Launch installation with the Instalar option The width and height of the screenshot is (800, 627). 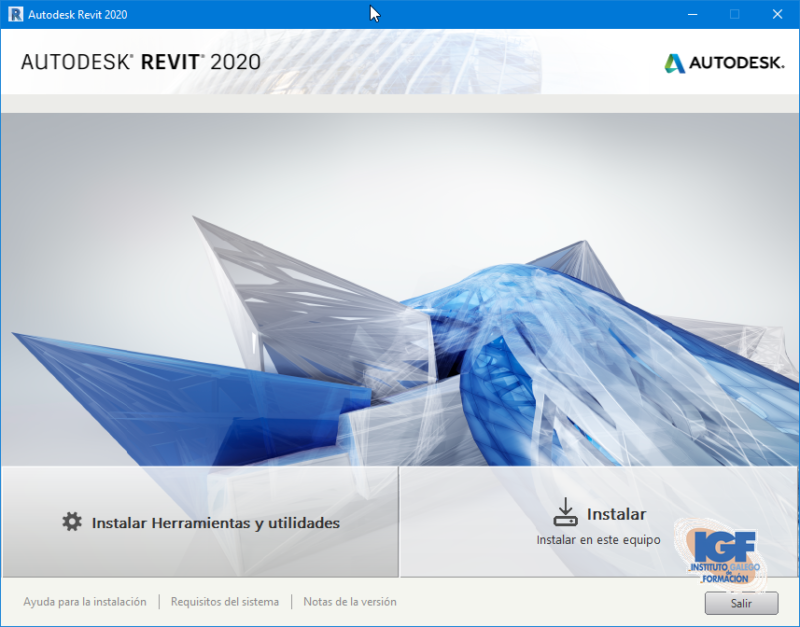pyautogui.click(x=618, y=515)
